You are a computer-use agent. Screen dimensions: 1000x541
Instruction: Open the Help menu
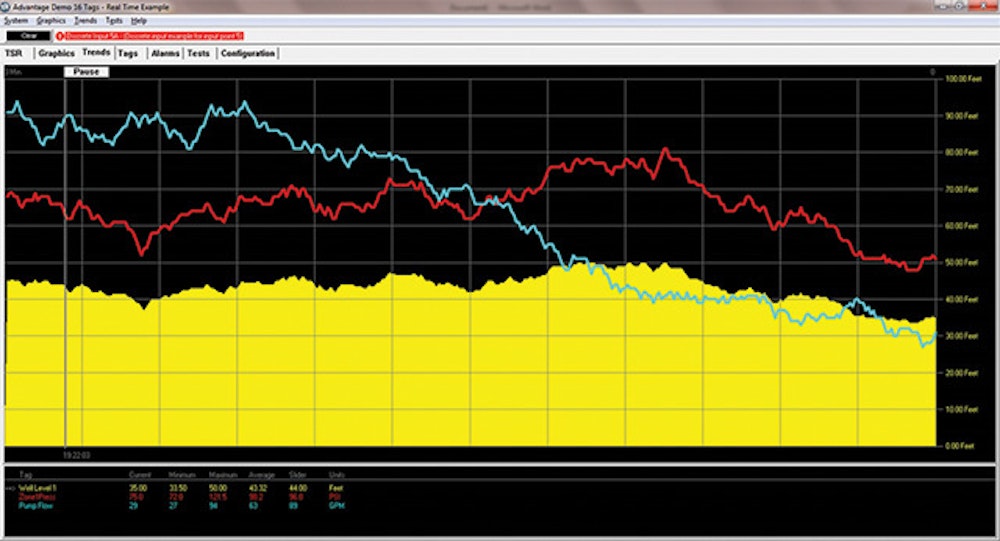[x=138, y=20]
